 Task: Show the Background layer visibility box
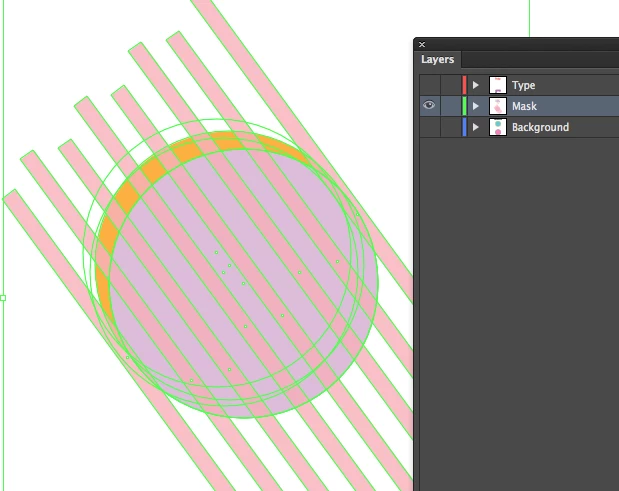[430, 127]
